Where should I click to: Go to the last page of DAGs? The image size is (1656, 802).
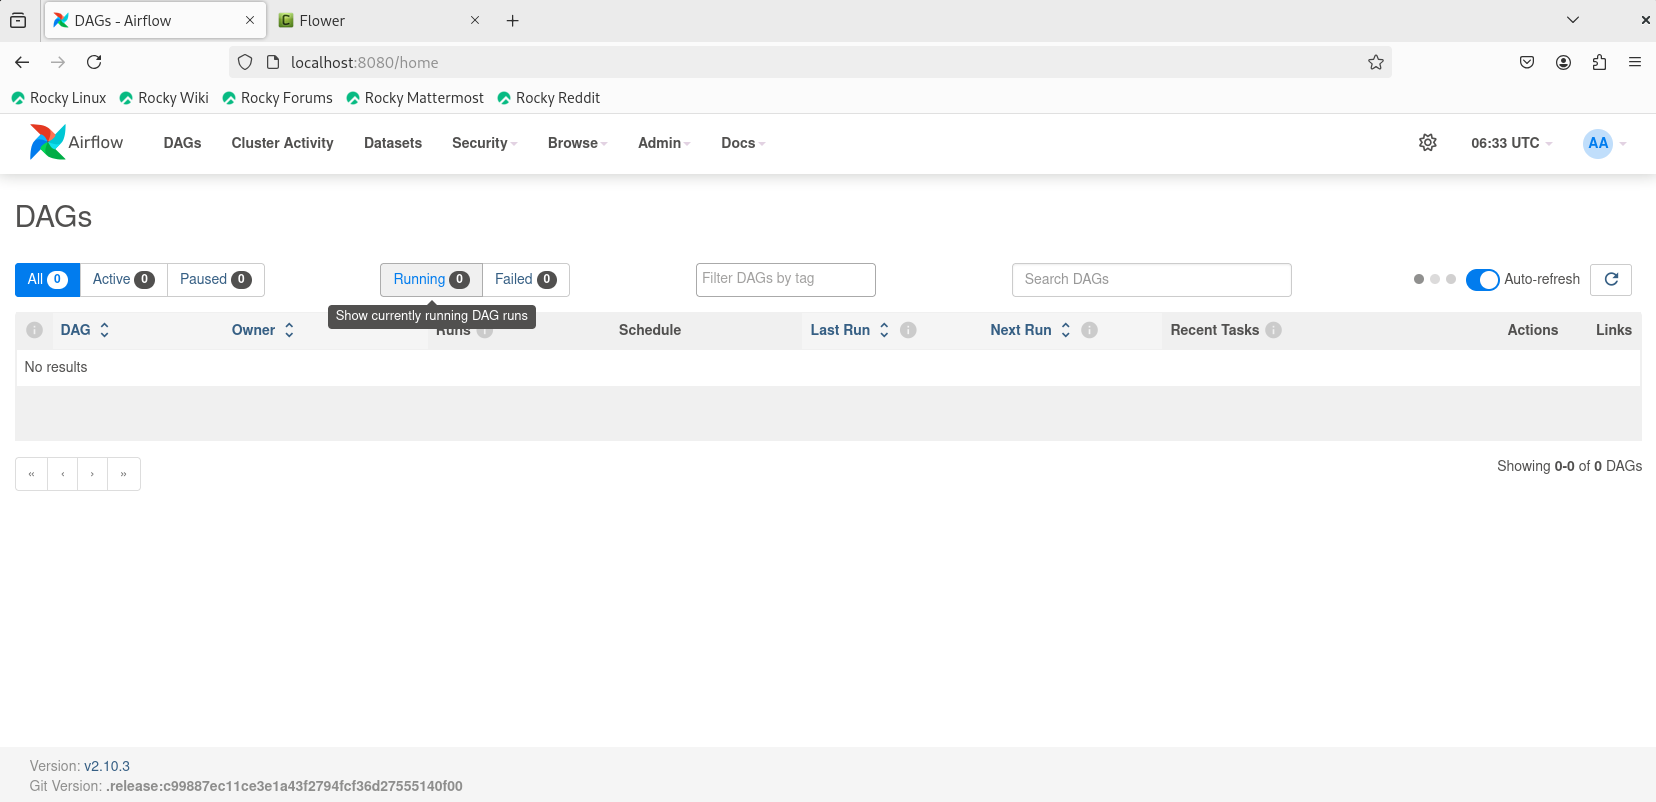[x=124, y=474]
